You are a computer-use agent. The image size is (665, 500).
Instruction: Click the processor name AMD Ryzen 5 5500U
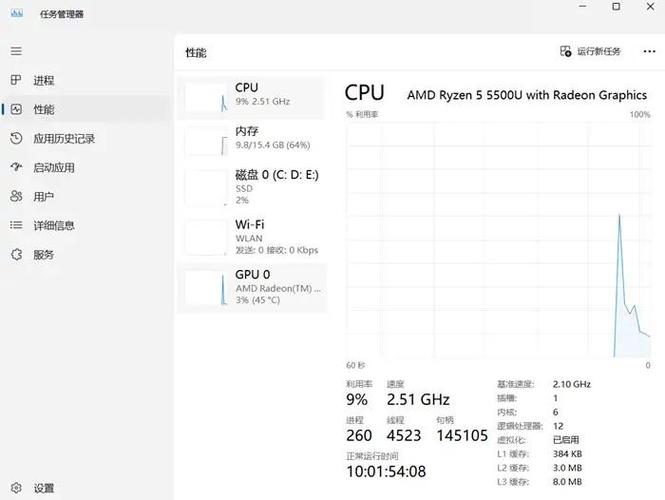(x=527, y=95)
